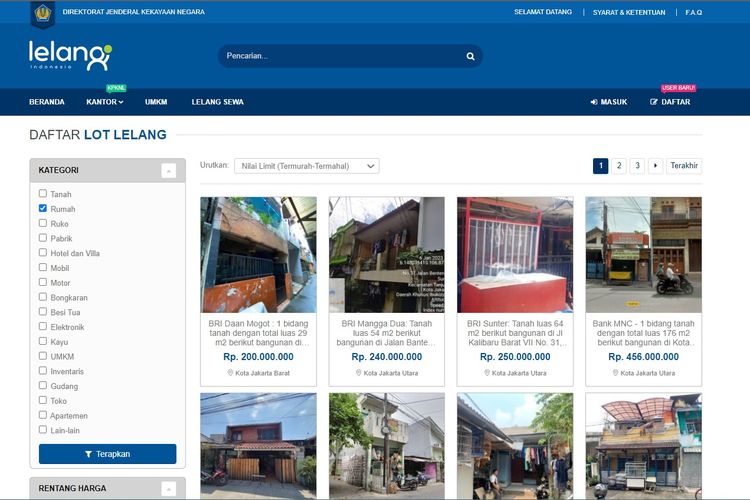Tick the Hotel dan Villa checkbox
Image resolution: width=750 pixels, height=500 pixels.
43,252
